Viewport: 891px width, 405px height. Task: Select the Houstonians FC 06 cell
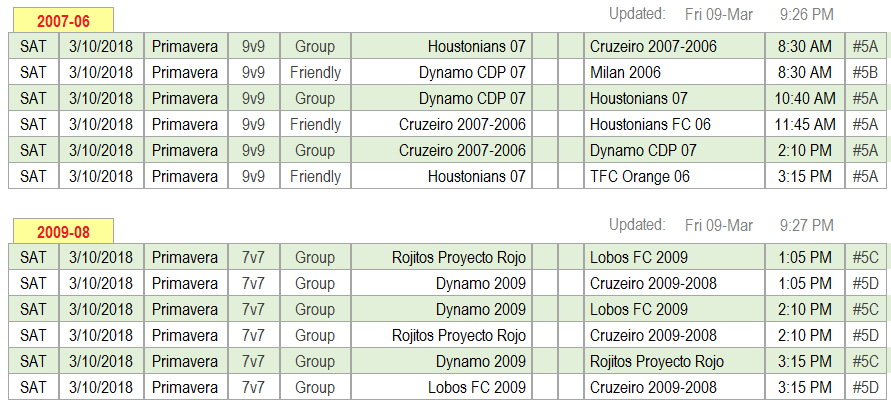674,124
